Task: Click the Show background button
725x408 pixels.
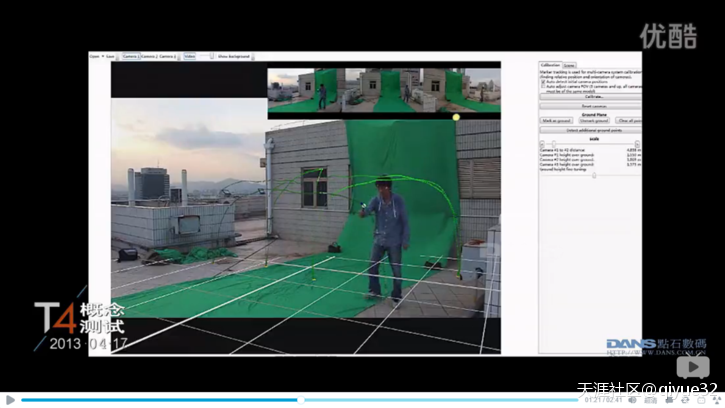Action: tap(234, 57)
